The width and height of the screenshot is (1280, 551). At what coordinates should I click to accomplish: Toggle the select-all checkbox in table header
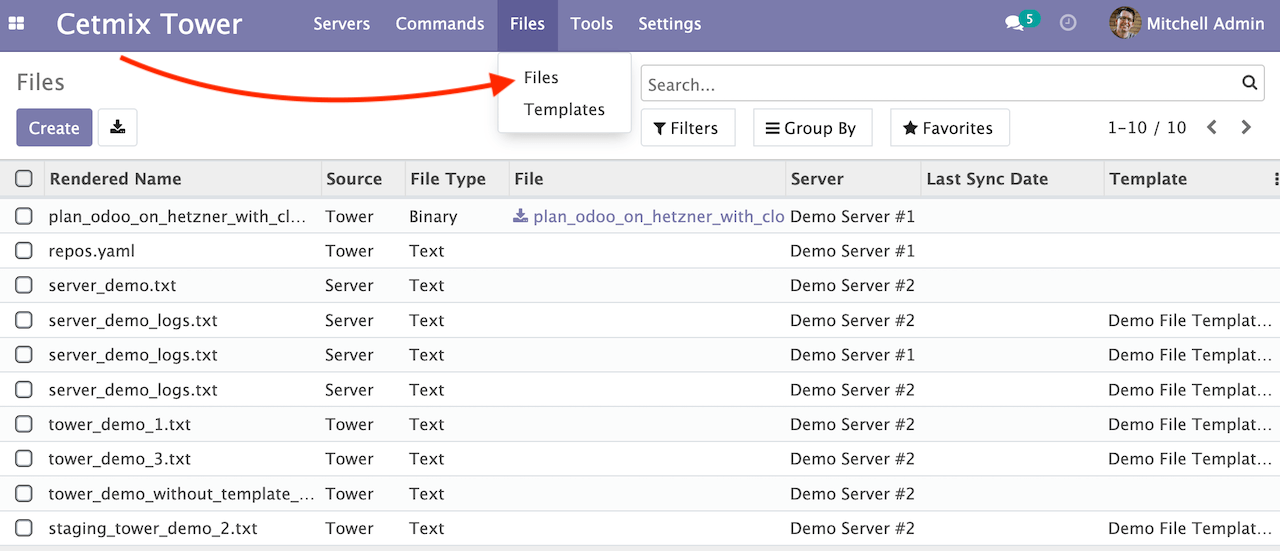click(24, 179)
